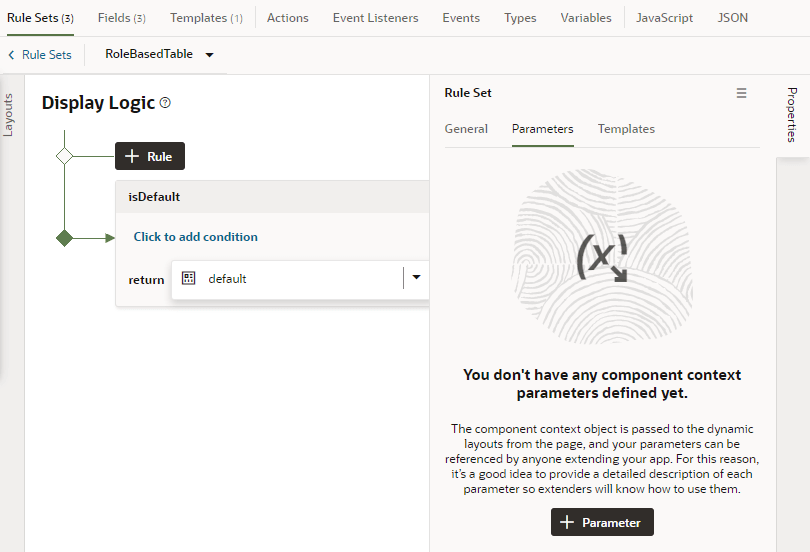Viewport: 810px width, 552px height.
Task: Open the Event Listeners tab
Action: pos(376,18)
